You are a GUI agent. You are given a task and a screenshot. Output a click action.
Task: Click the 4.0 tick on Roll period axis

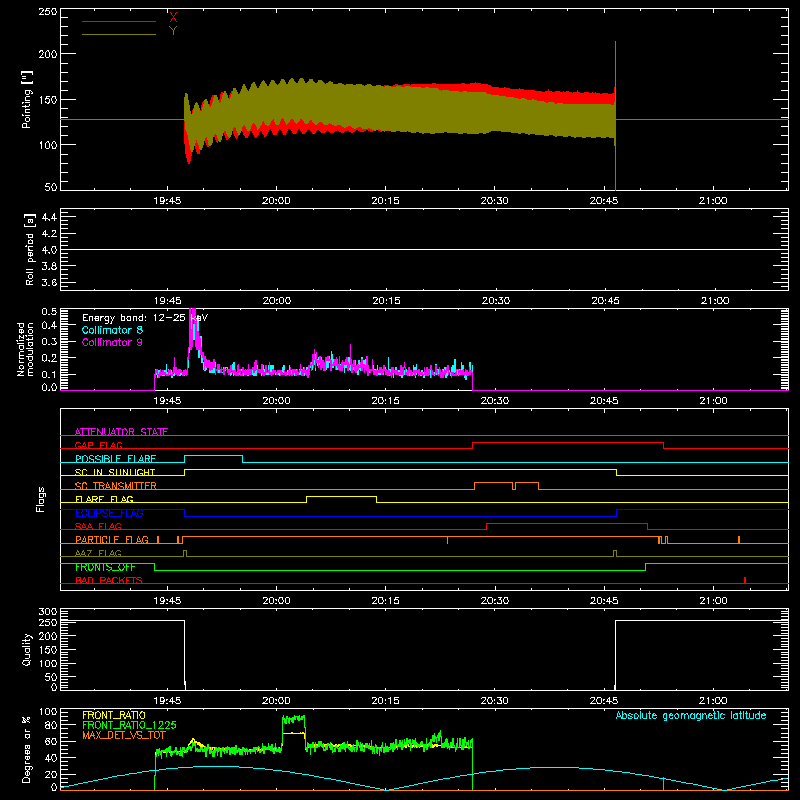49,250
